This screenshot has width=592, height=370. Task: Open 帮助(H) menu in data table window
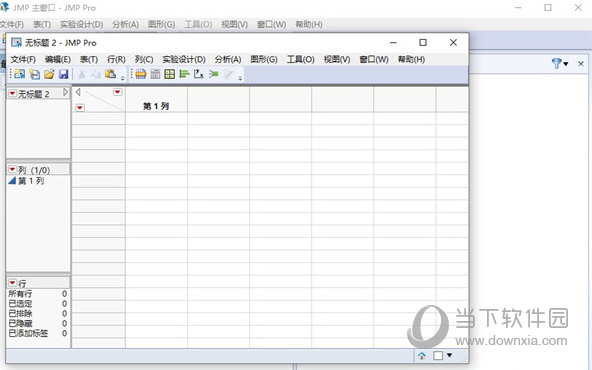click(x=412, y=59)
